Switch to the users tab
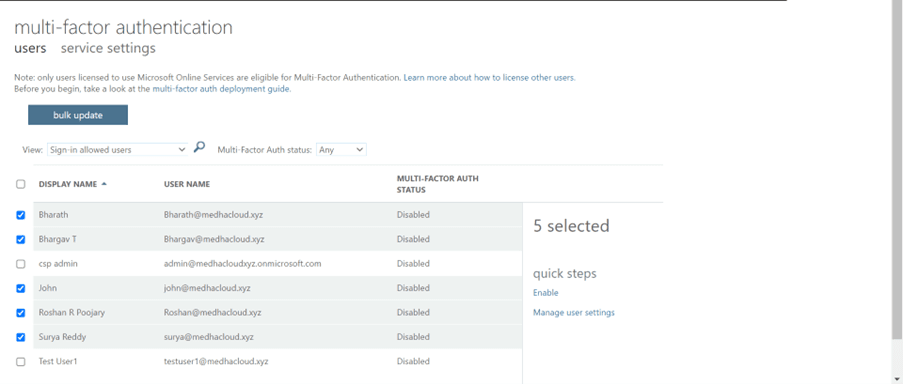903x384 pixels. 30,48
